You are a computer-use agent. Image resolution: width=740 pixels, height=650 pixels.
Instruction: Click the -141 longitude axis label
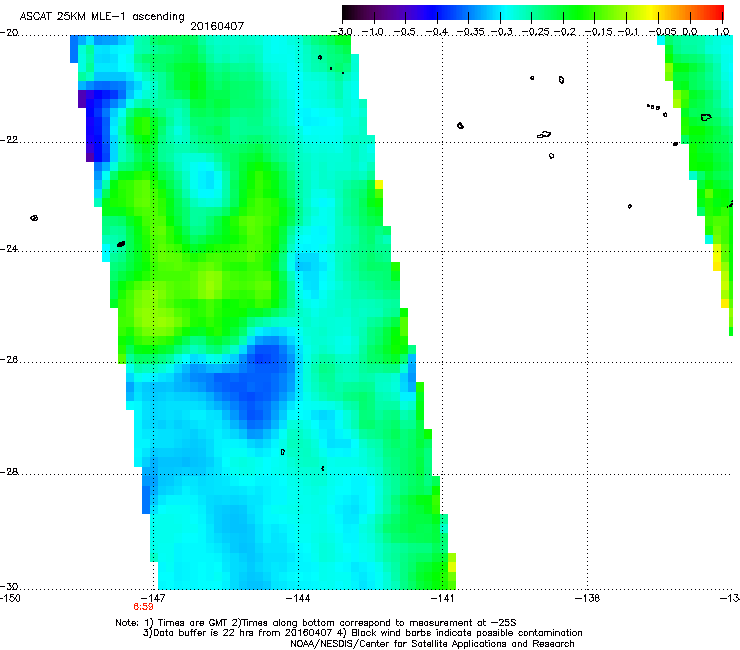tap(443, 598)
